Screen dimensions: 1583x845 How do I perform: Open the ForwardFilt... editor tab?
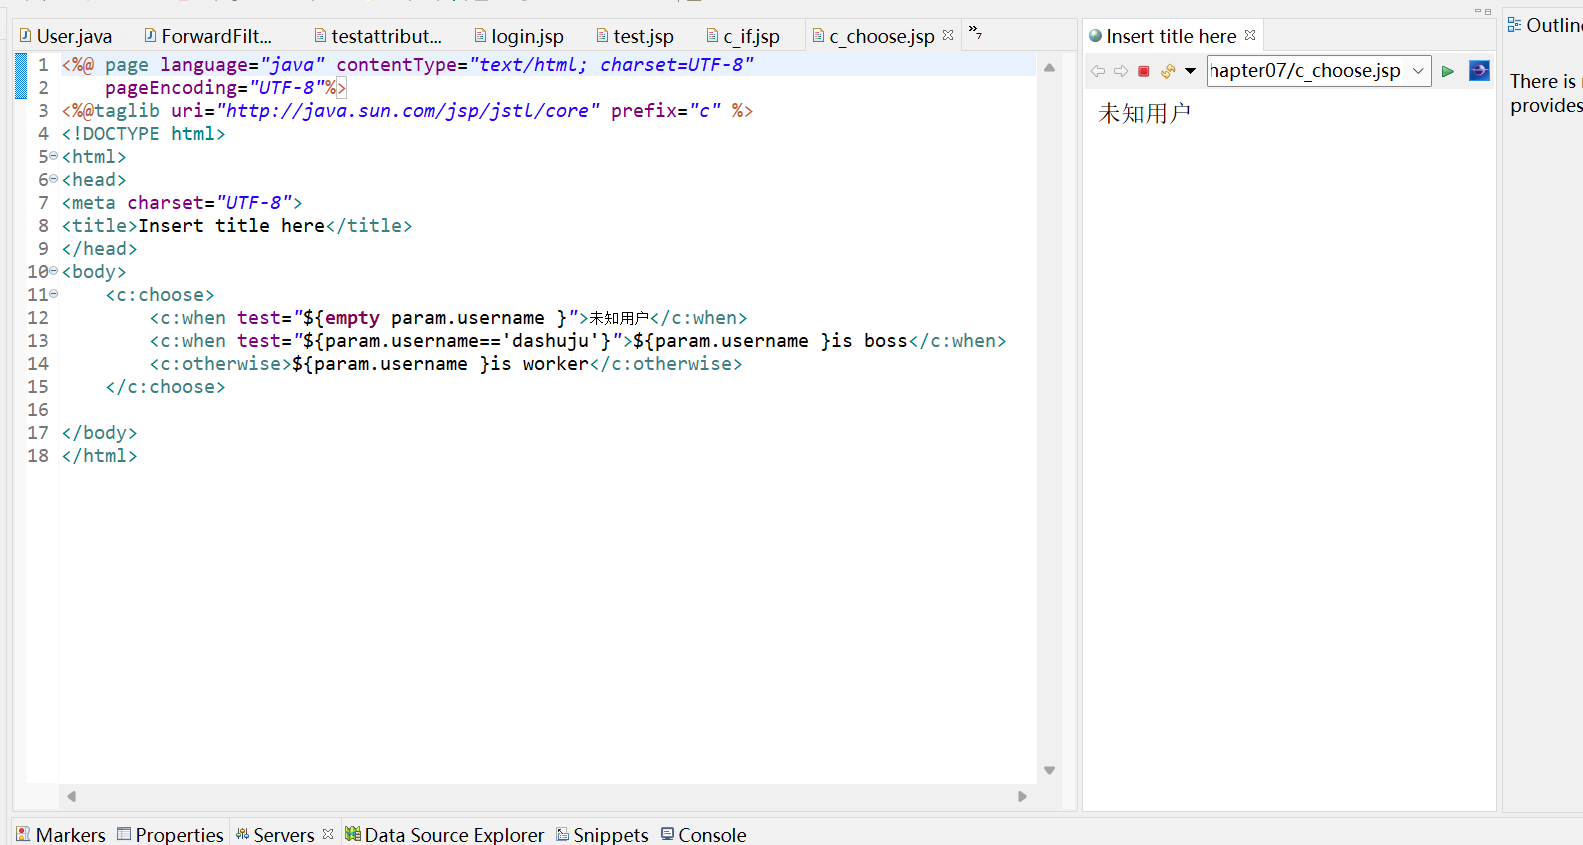click(208, 36)
